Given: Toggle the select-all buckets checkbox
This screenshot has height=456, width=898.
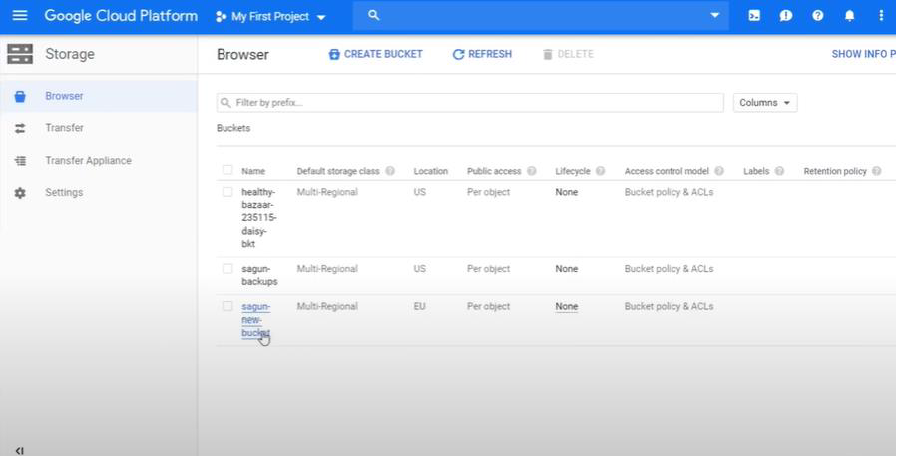Looking at the screenshot, I should tap(227, 170).
